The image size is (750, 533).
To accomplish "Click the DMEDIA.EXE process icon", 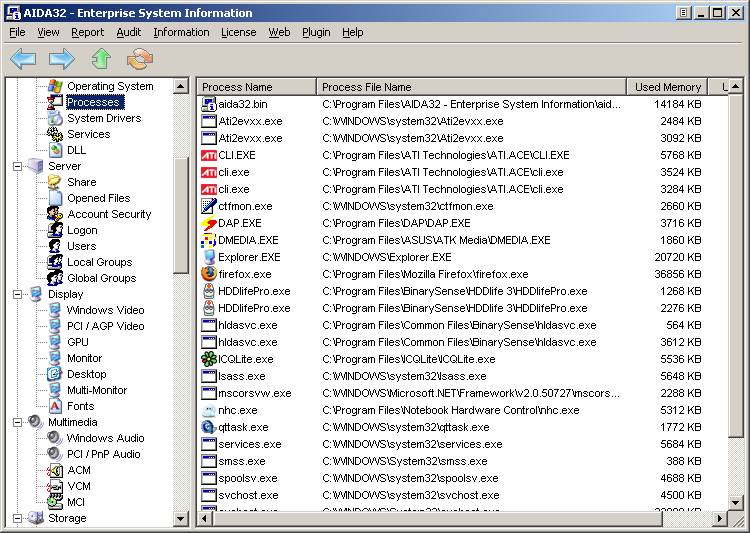I will [x=209, y=240].
